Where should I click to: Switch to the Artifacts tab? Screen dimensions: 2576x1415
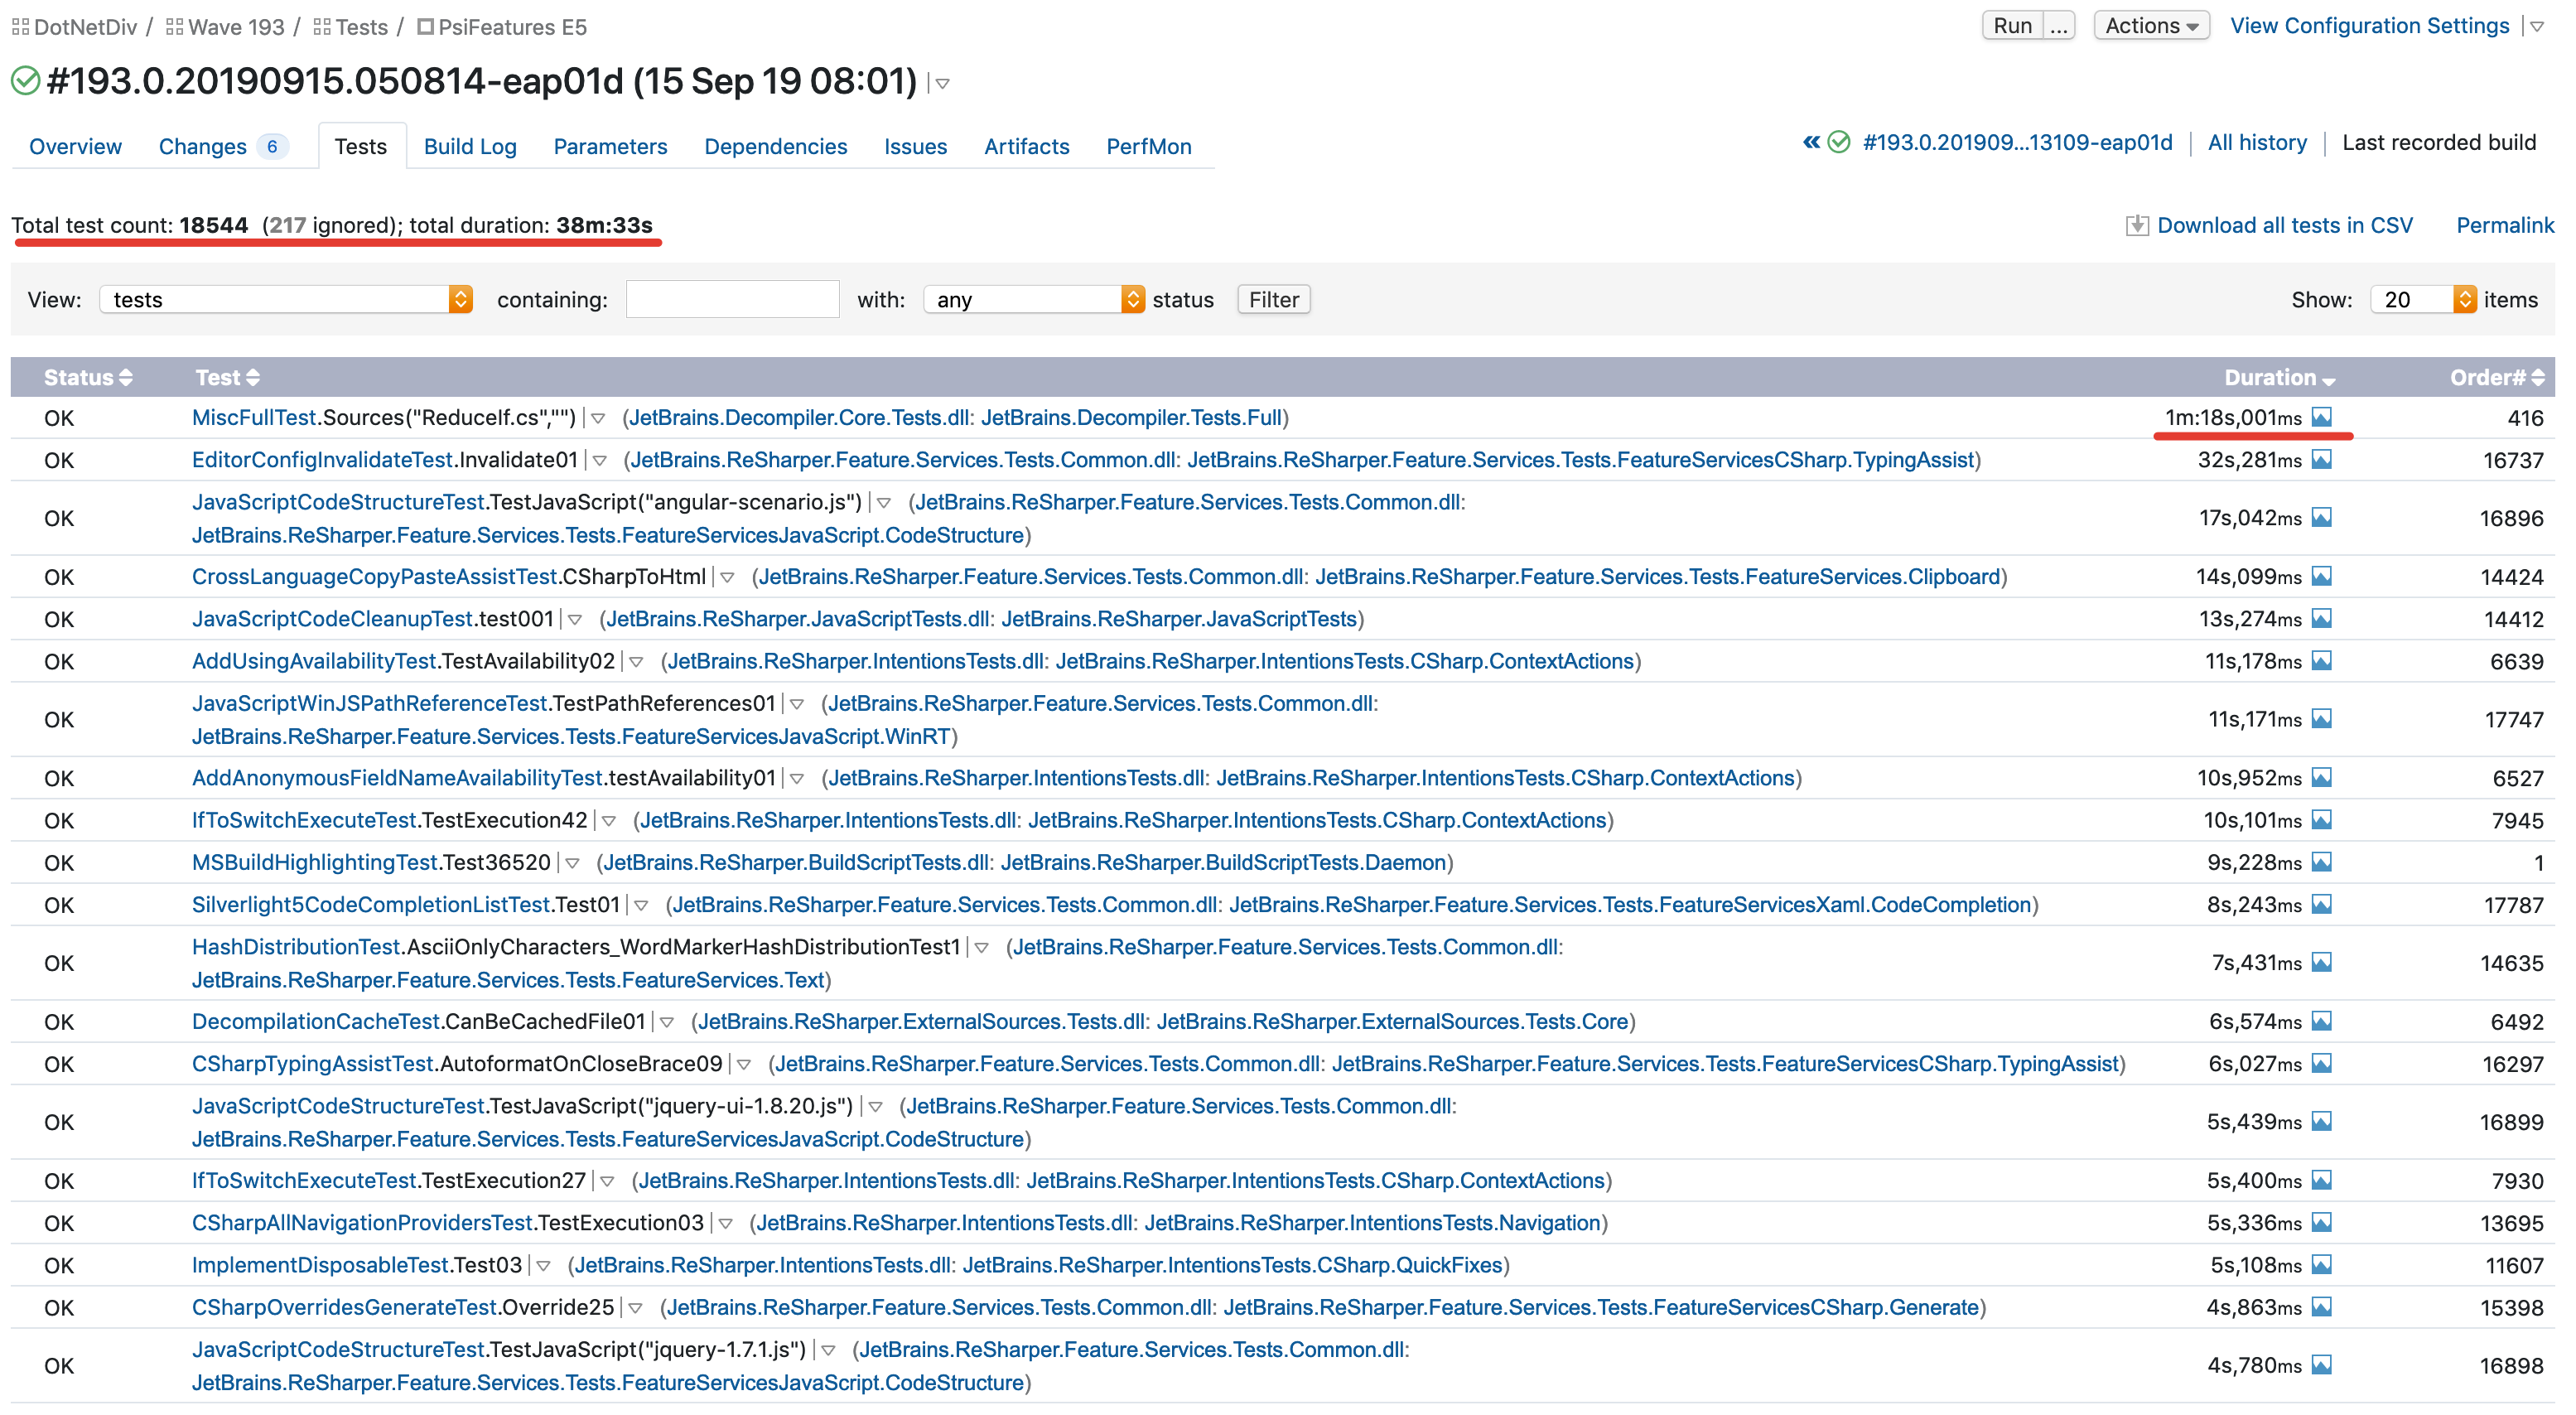click(x=1026, y=146)
